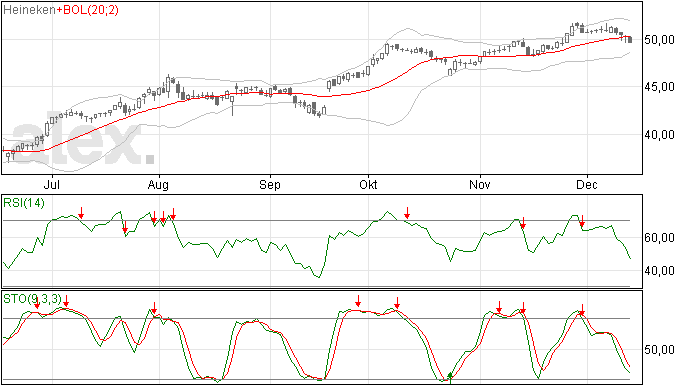Click the Sep month label
Viewport: 690px width, 387px height.
(x=270, y=184)
